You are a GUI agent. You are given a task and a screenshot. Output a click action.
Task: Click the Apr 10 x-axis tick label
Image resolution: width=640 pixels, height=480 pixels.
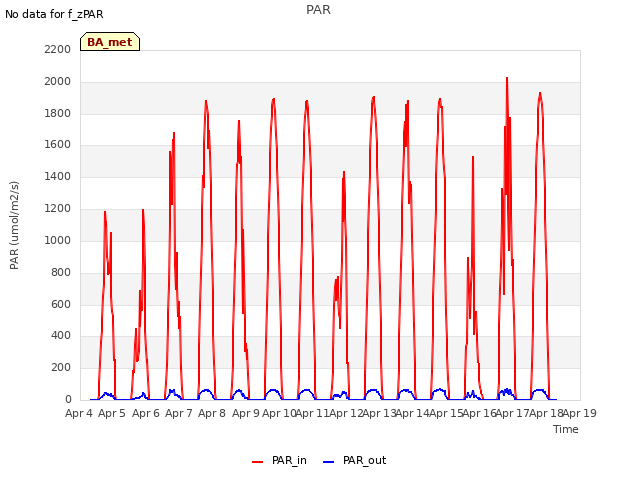click(279, 413)
